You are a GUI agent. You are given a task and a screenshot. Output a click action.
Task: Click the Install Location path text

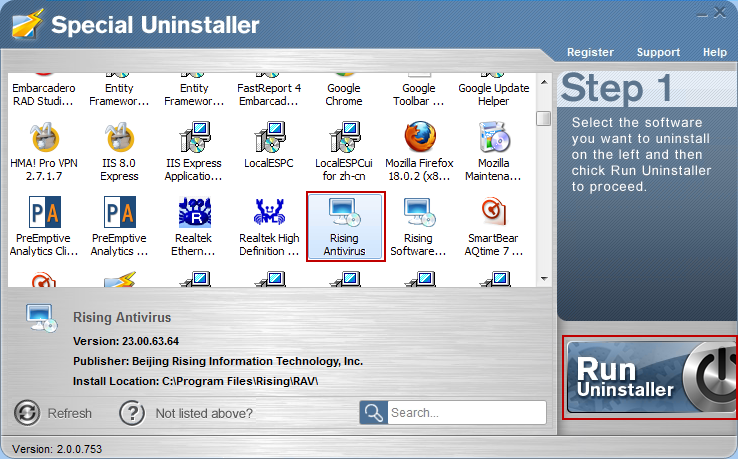pyautogui.click(x=195, y=381)
